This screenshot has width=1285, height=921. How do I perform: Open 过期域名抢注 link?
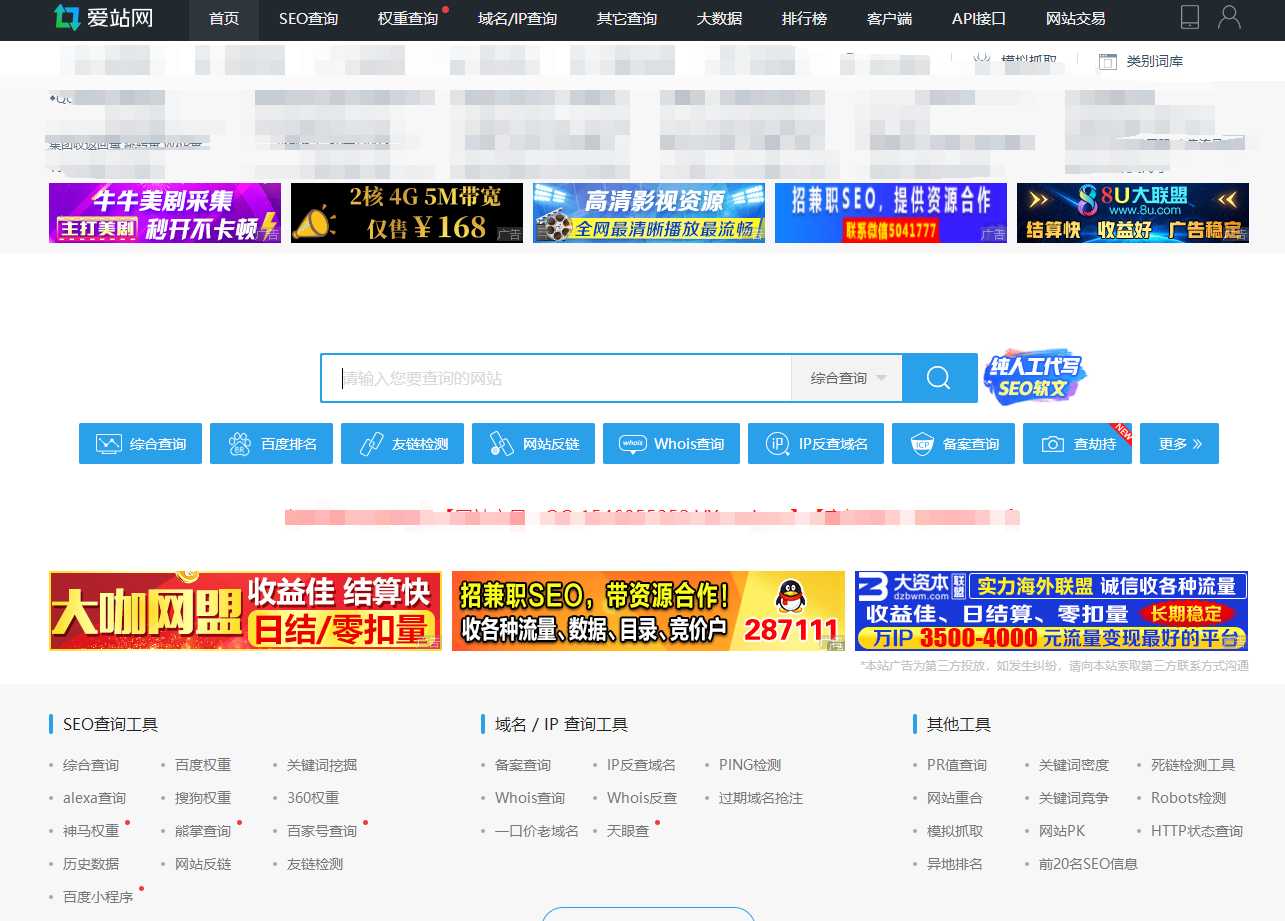coord(761,798)
